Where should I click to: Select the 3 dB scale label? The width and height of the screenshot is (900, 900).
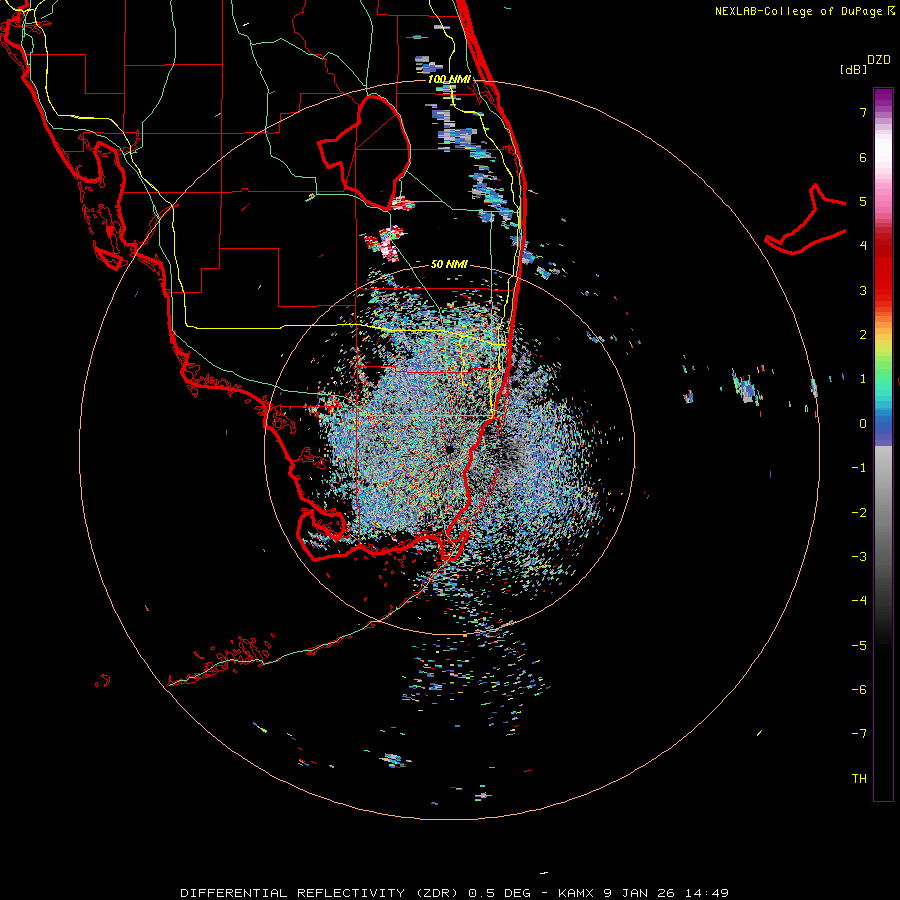pos(863,290)
